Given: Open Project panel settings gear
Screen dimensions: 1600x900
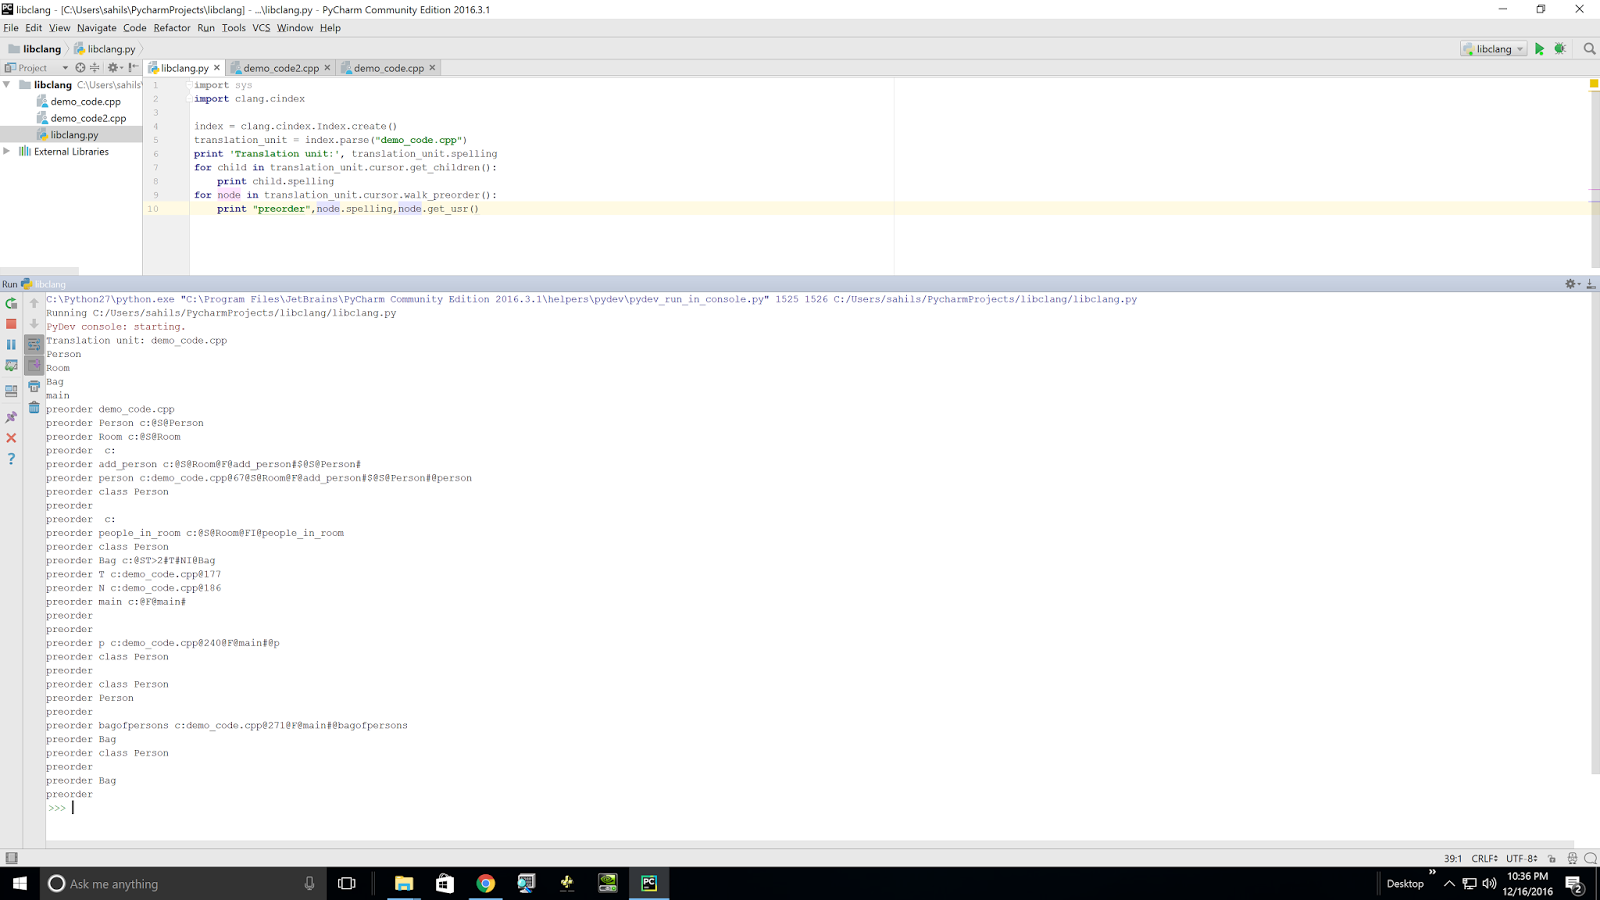Looking at the screenshot, I should point(114,68).
